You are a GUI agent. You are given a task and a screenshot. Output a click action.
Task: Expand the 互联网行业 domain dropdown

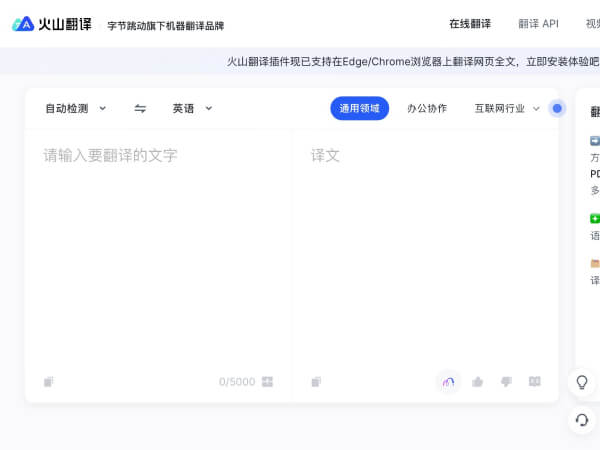(x=506, y=108)
